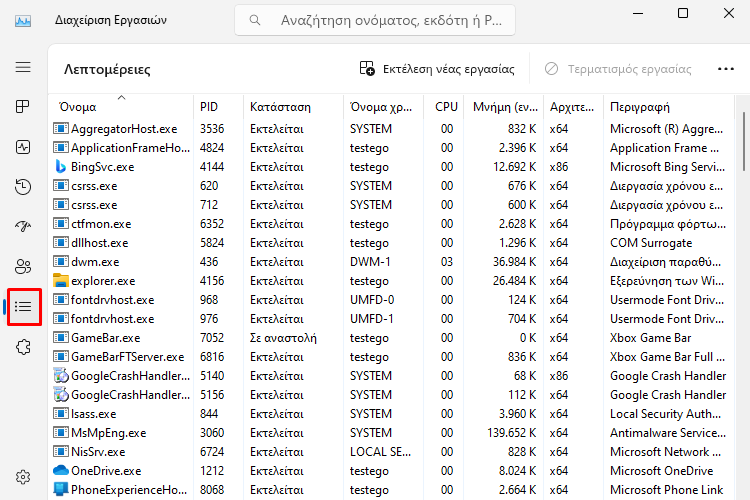This screenshot has width=750, height=500.
Task: Select the NisSrv.exe process name
Action: [x=98, y=452]
